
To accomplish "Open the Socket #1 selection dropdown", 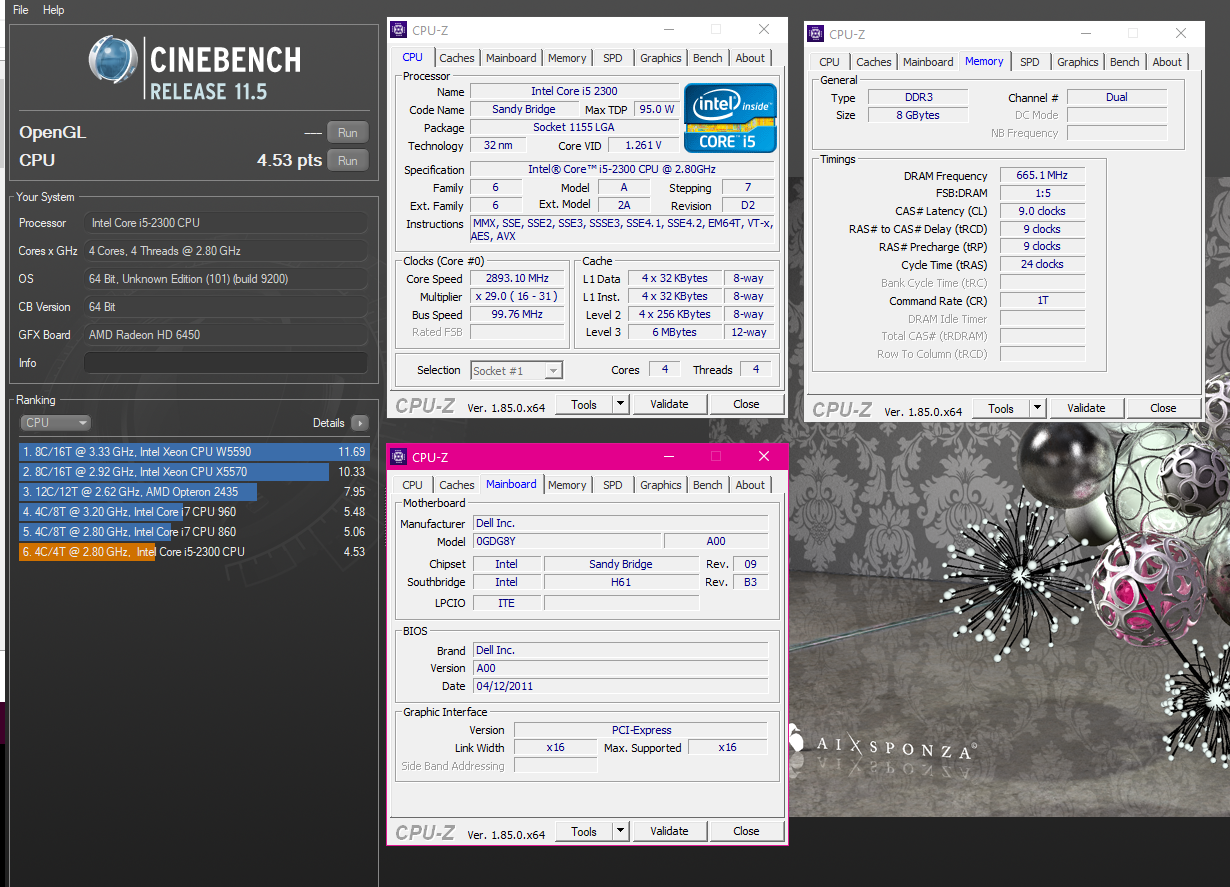I will click(516, 370).
